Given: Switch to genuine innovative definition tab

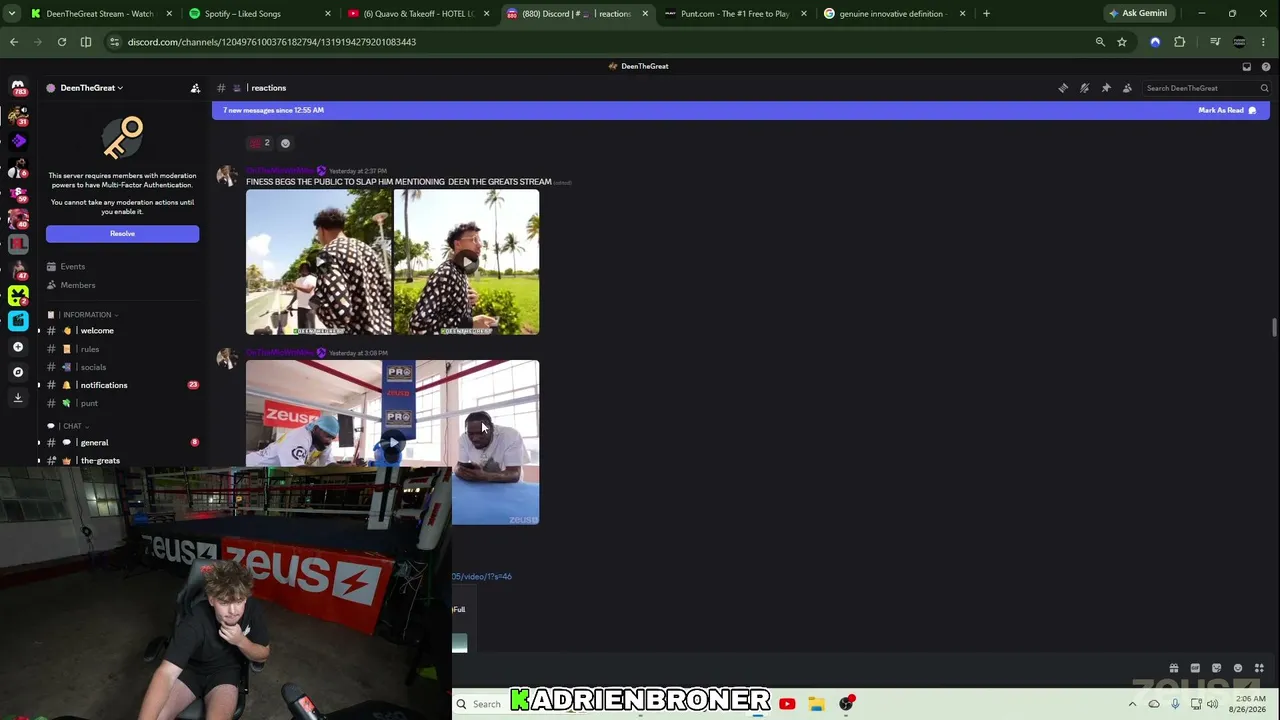Looking at the screenshot, I should pos(893,14).
